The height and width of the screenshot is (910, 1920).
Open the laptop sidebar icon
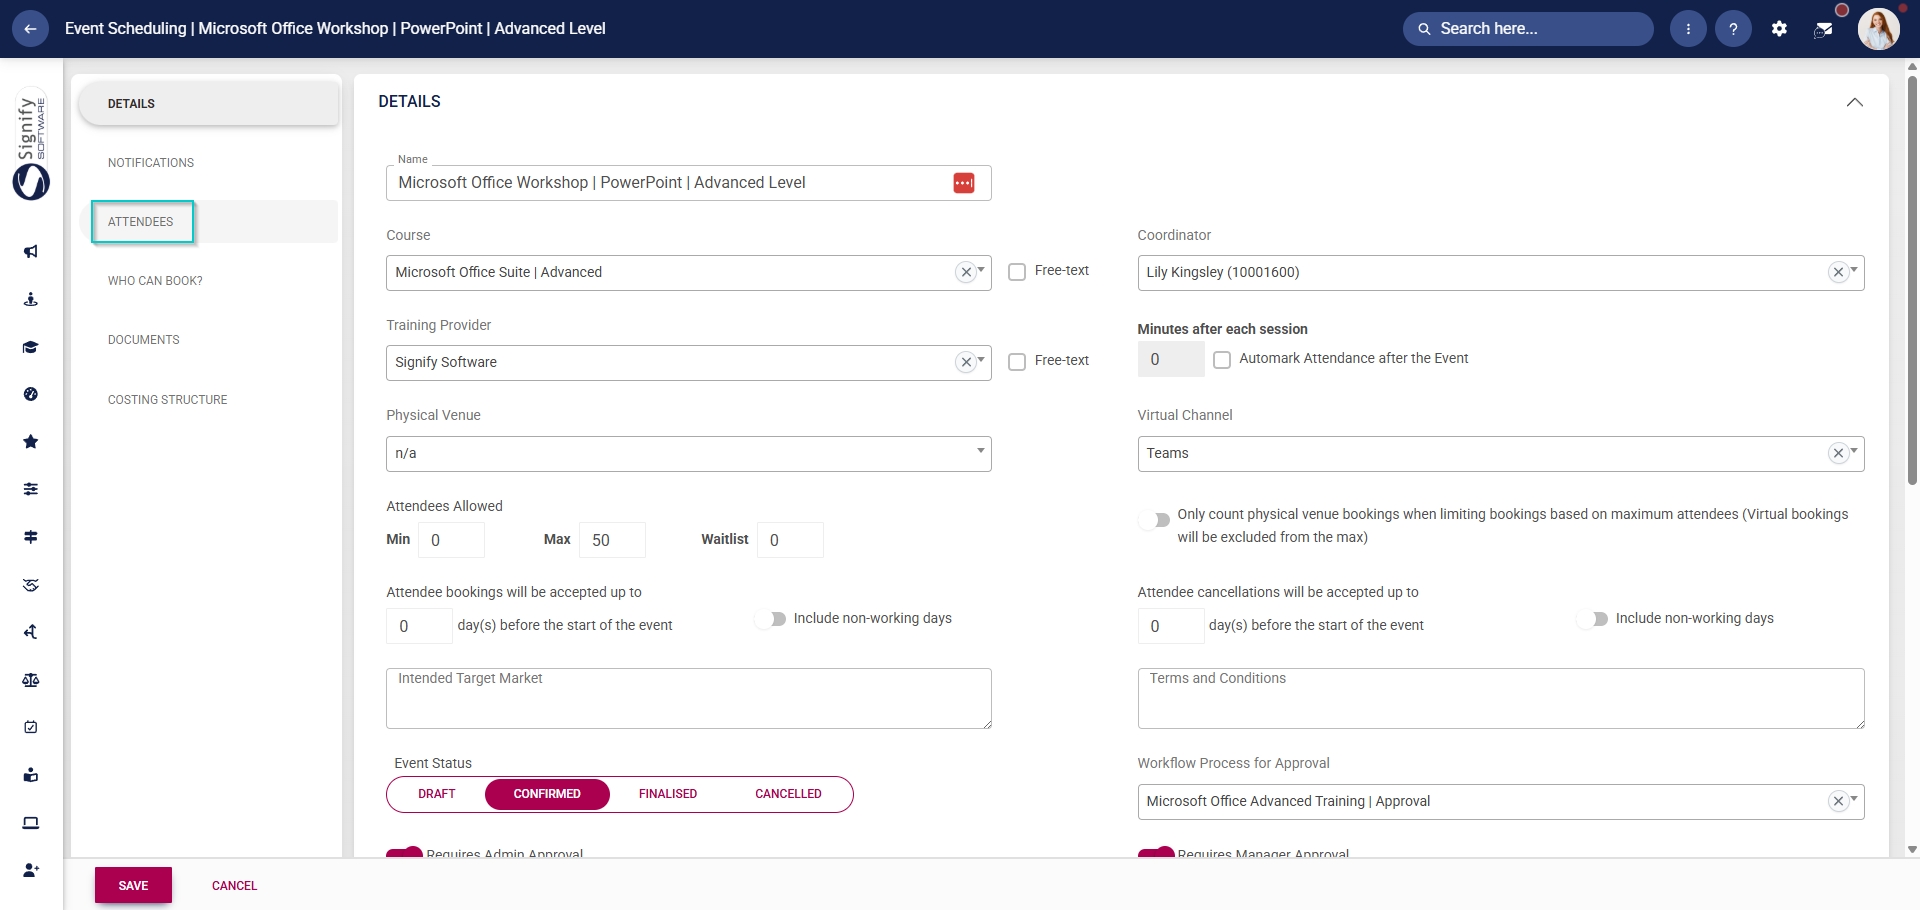click(31, 823)
